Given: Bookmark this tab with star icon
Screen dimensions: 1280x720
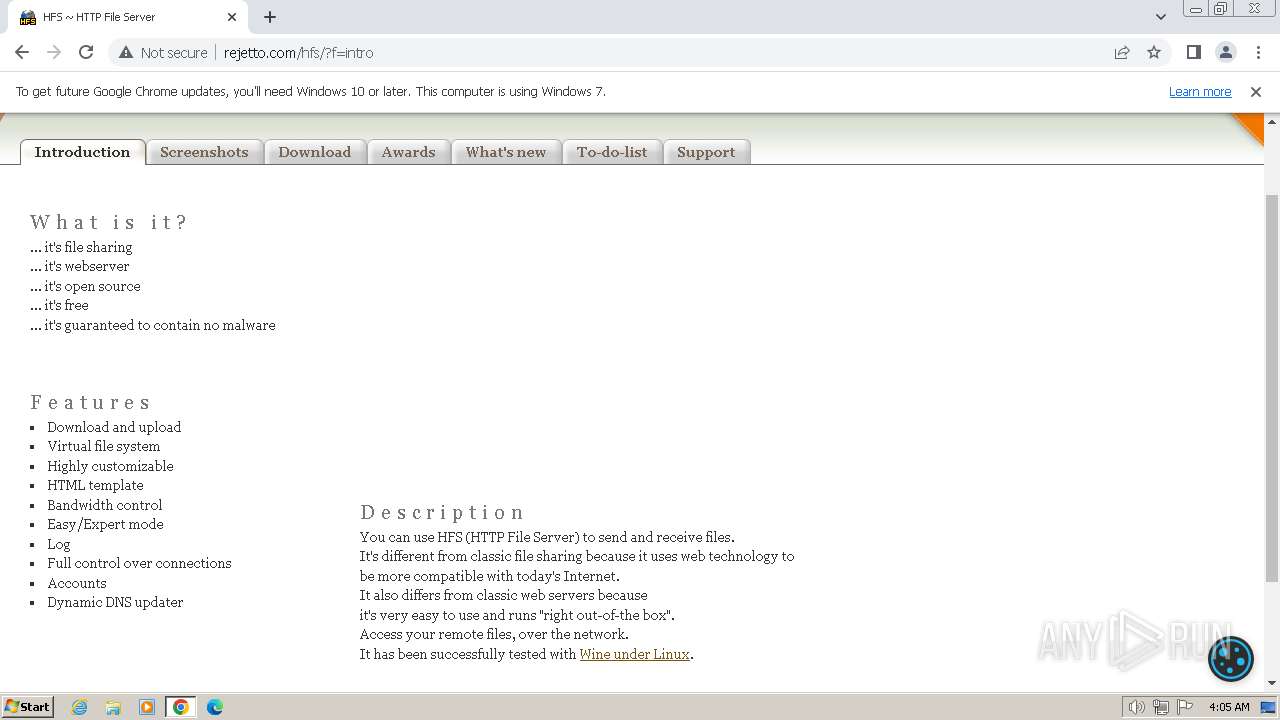Looking at the screenshot, I should (1154, 52).
